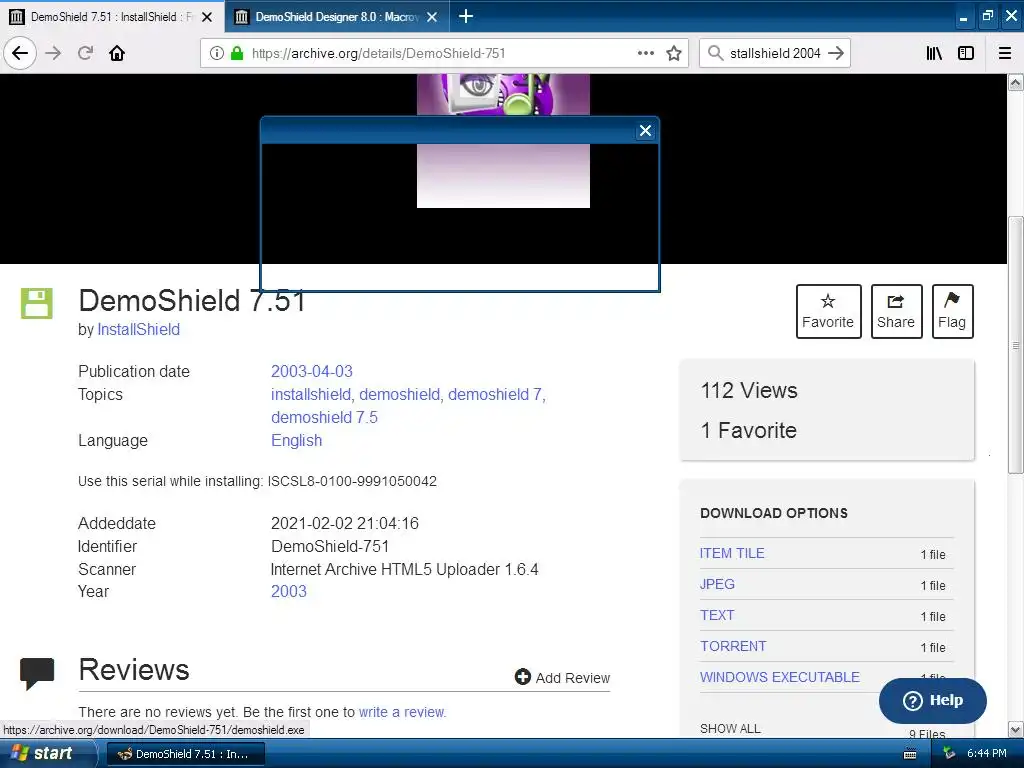Open page actions three-dot menu
Viewport: 1024px width, 768px height.
(645, 53)
